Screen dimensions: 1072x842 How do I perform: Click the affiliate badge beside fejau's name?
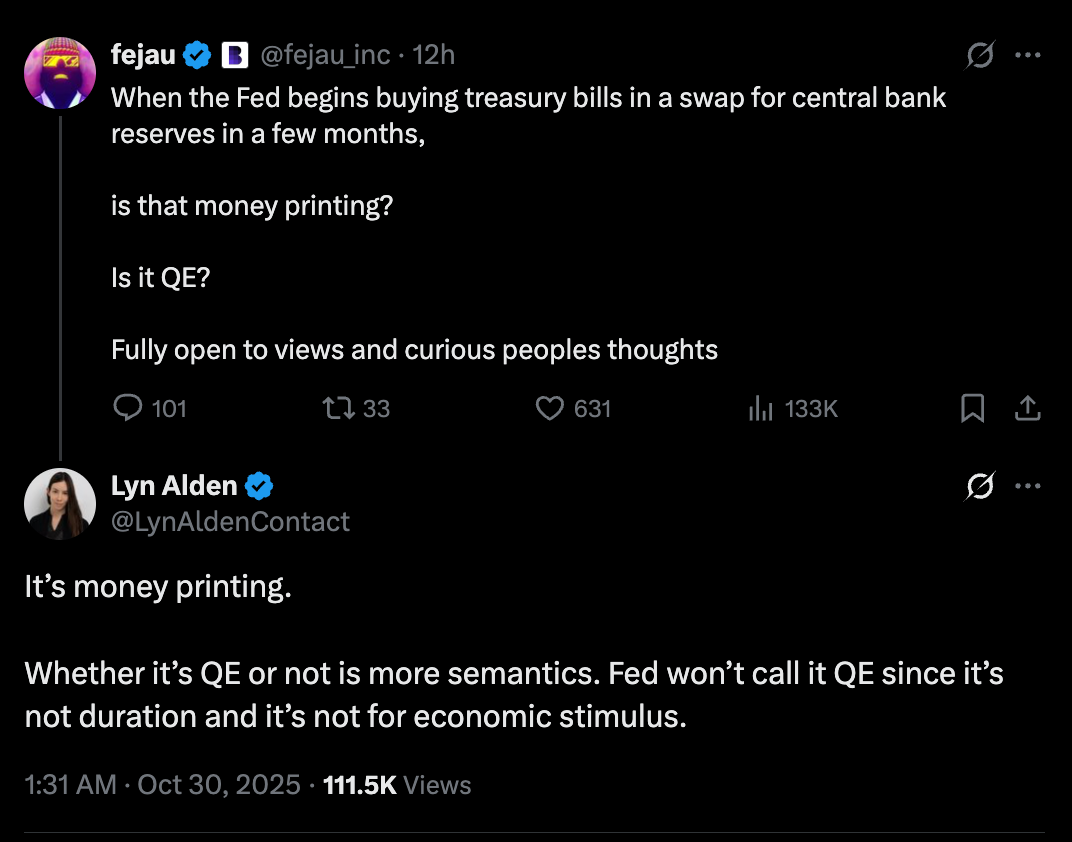tap(233, 55)
